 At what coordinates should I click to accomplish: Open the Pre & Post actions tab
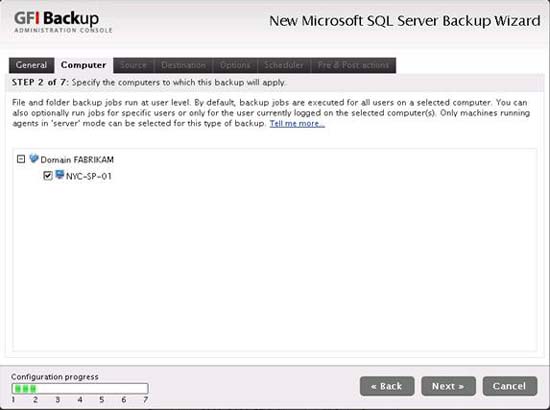(x=353, y=65)
